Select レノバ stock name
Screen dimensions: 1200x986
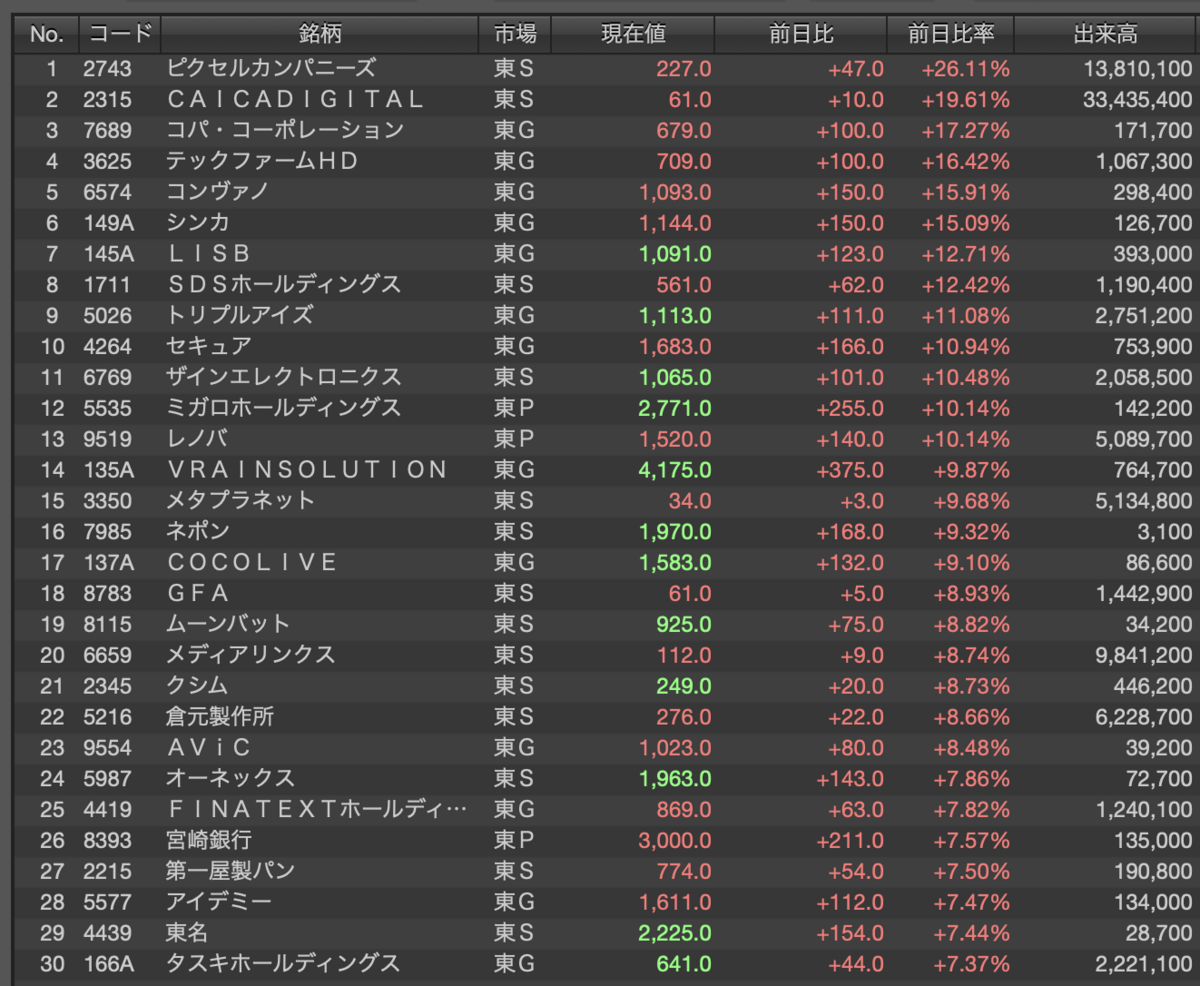[198, 439]
